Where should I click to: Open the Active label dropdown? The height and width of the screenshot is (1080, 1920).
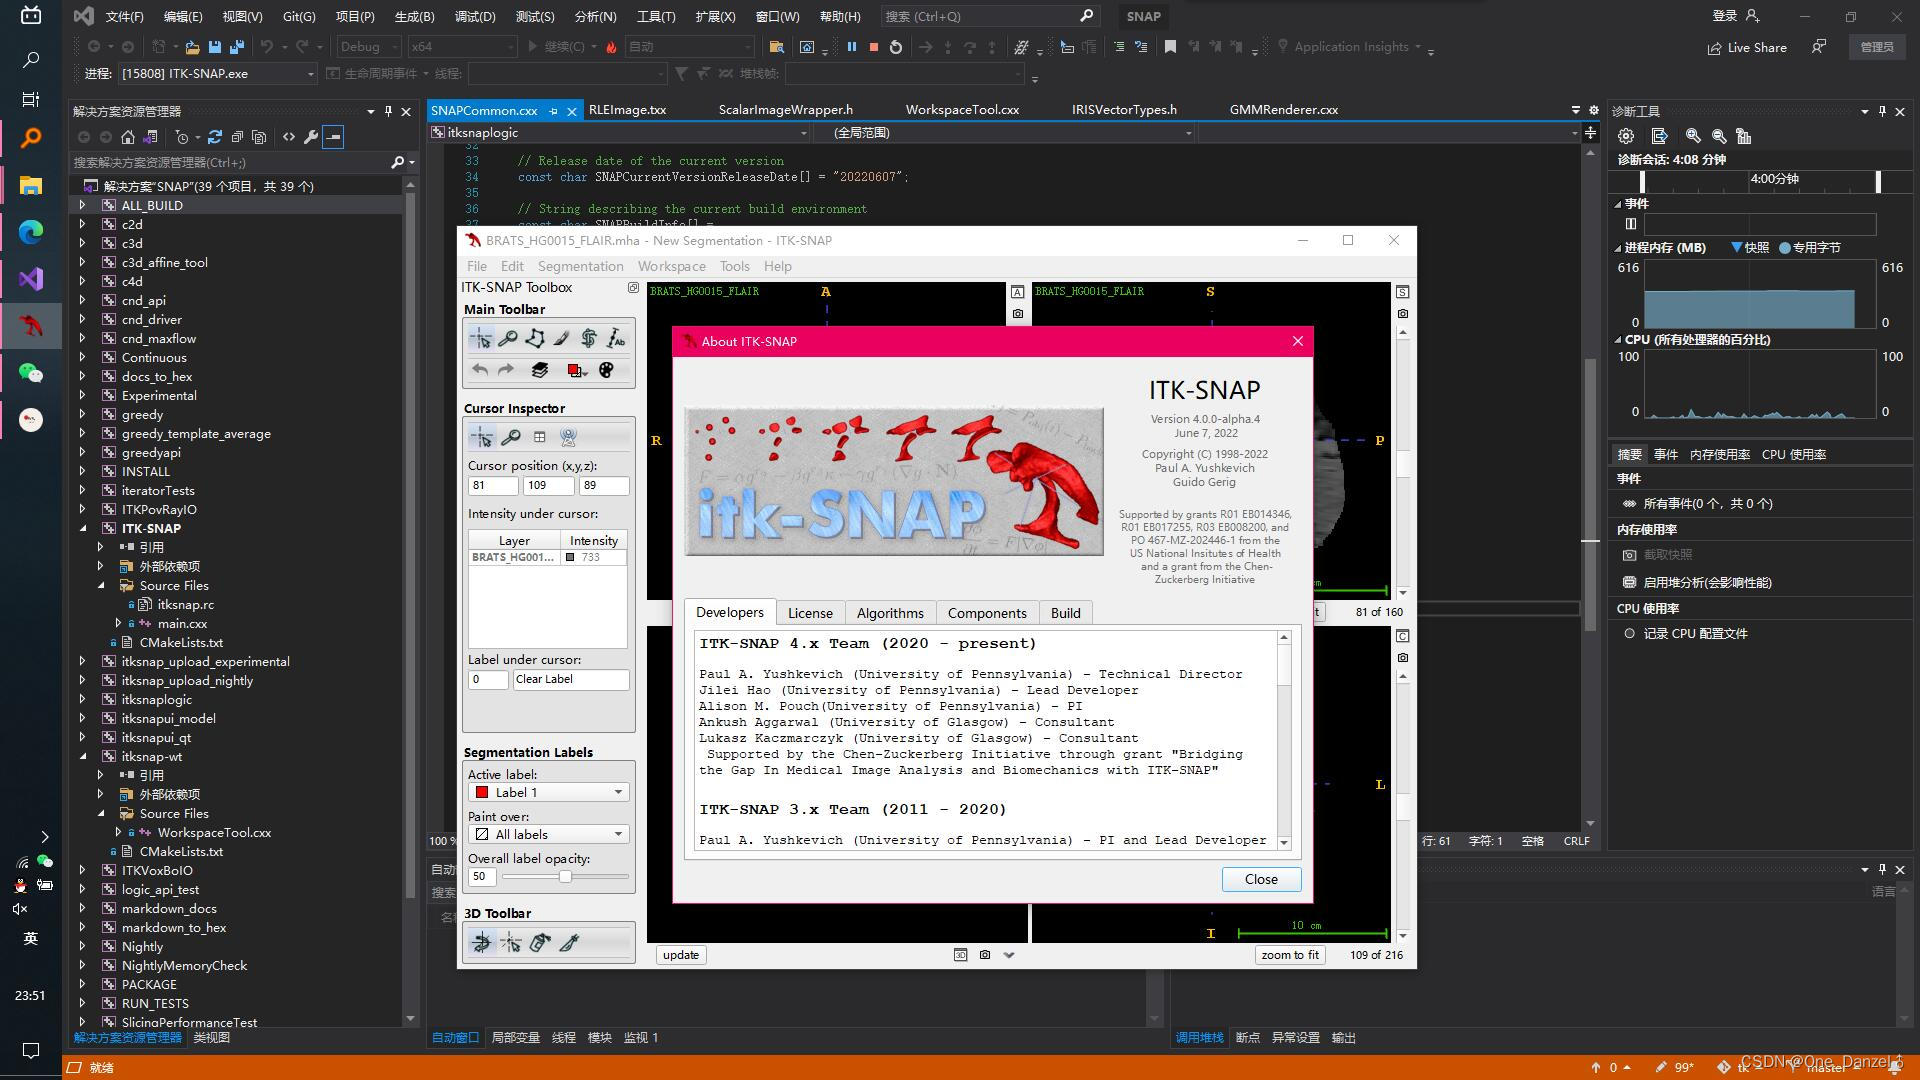point(618,791)
